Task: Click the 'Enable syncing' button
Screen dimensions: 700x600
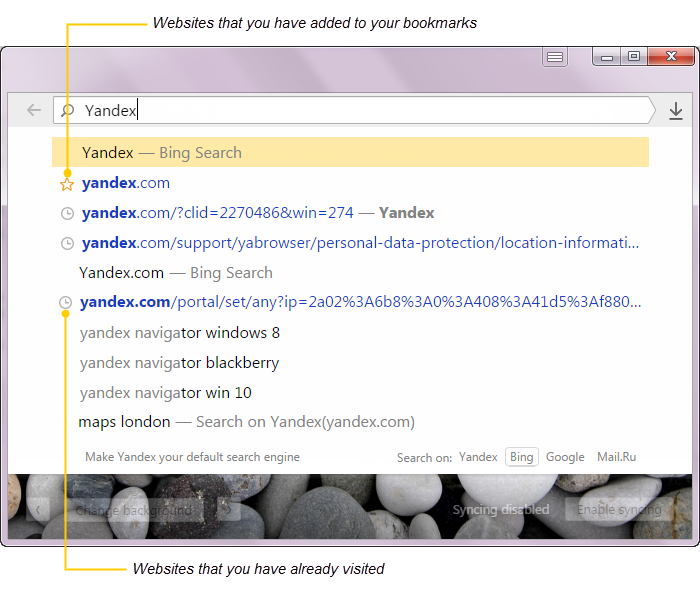Action: click(619, 509)
